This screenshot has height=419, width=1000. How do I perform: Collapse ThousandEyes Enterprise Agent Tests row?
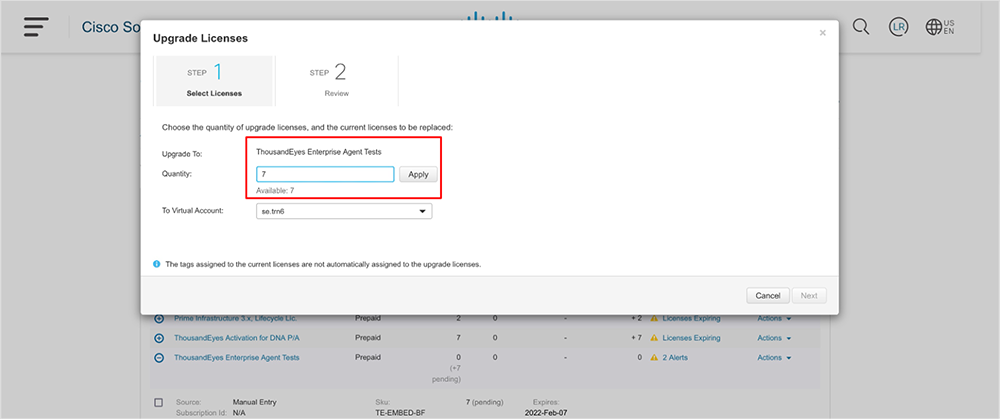click(x=159, y=357)
